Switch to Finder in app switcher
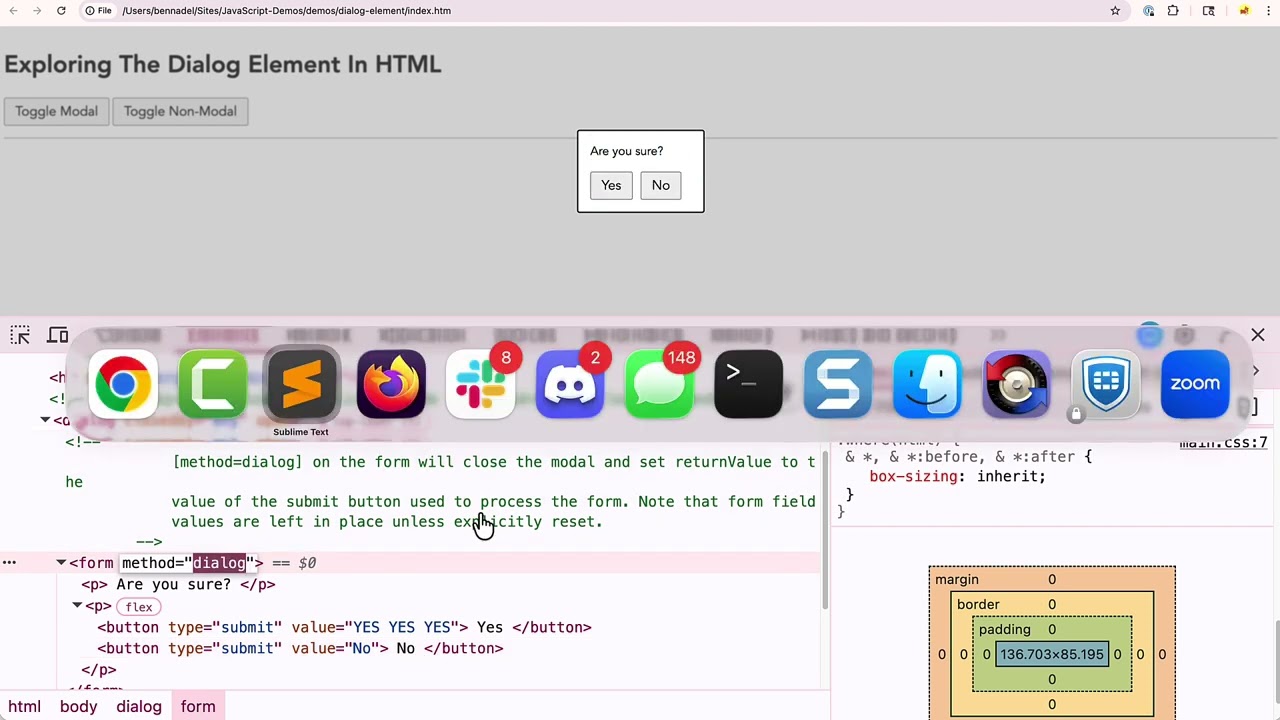 point(927,384)
